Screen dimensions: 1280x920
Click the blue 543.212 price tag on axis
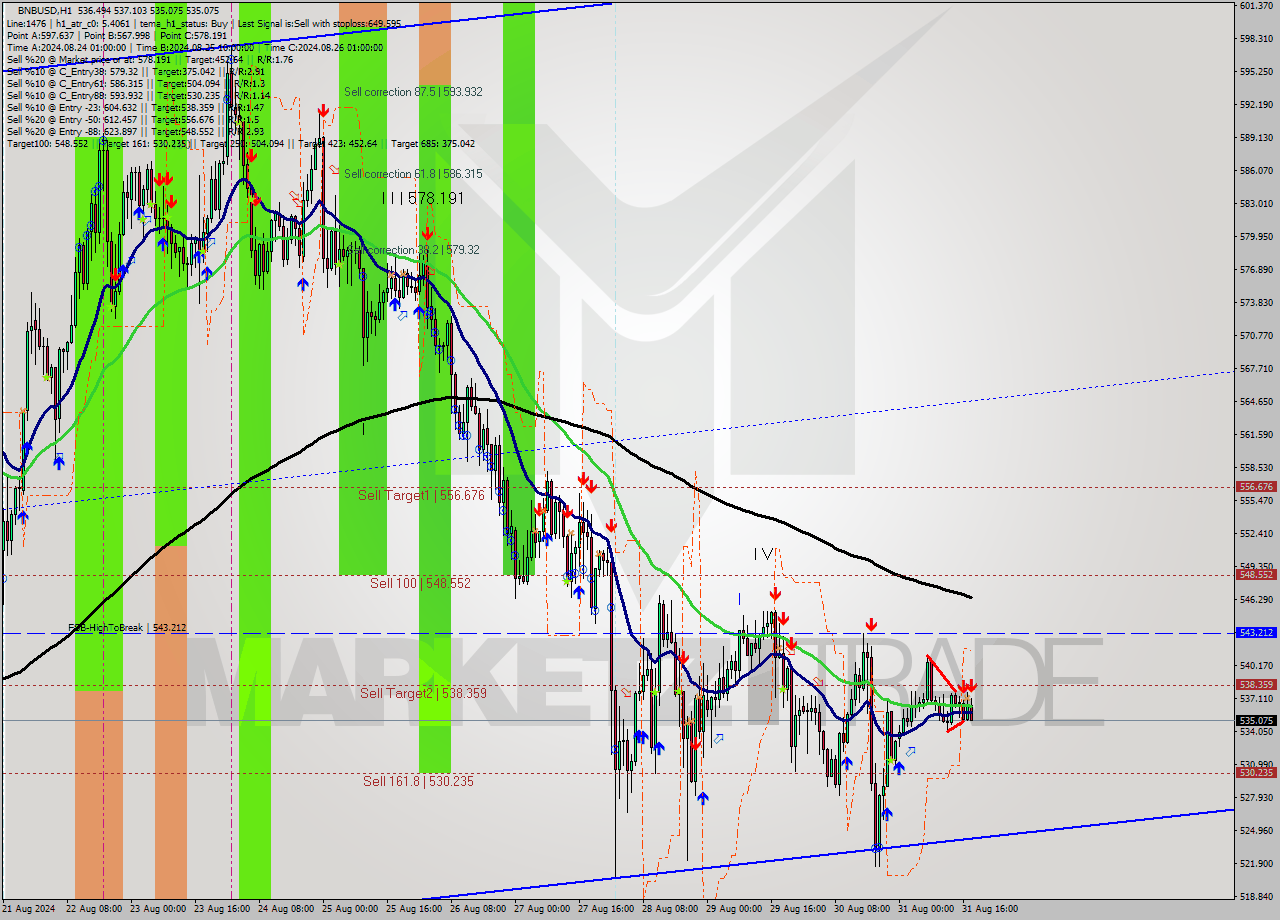(1256, 633)
